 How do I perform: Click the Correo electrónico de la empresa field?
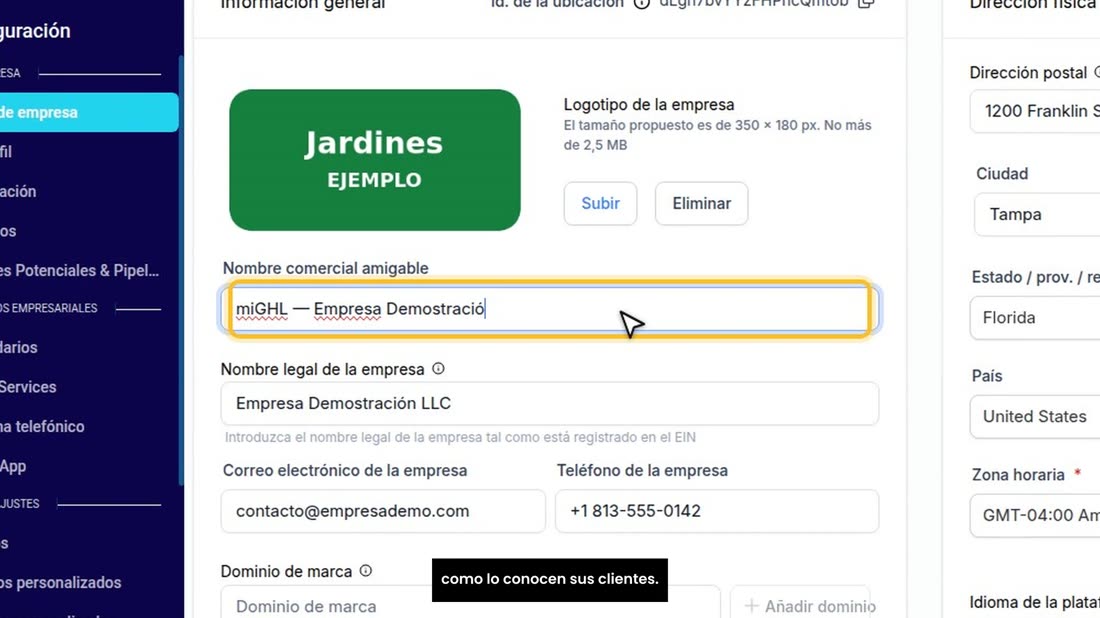click(x=383, y=511)
